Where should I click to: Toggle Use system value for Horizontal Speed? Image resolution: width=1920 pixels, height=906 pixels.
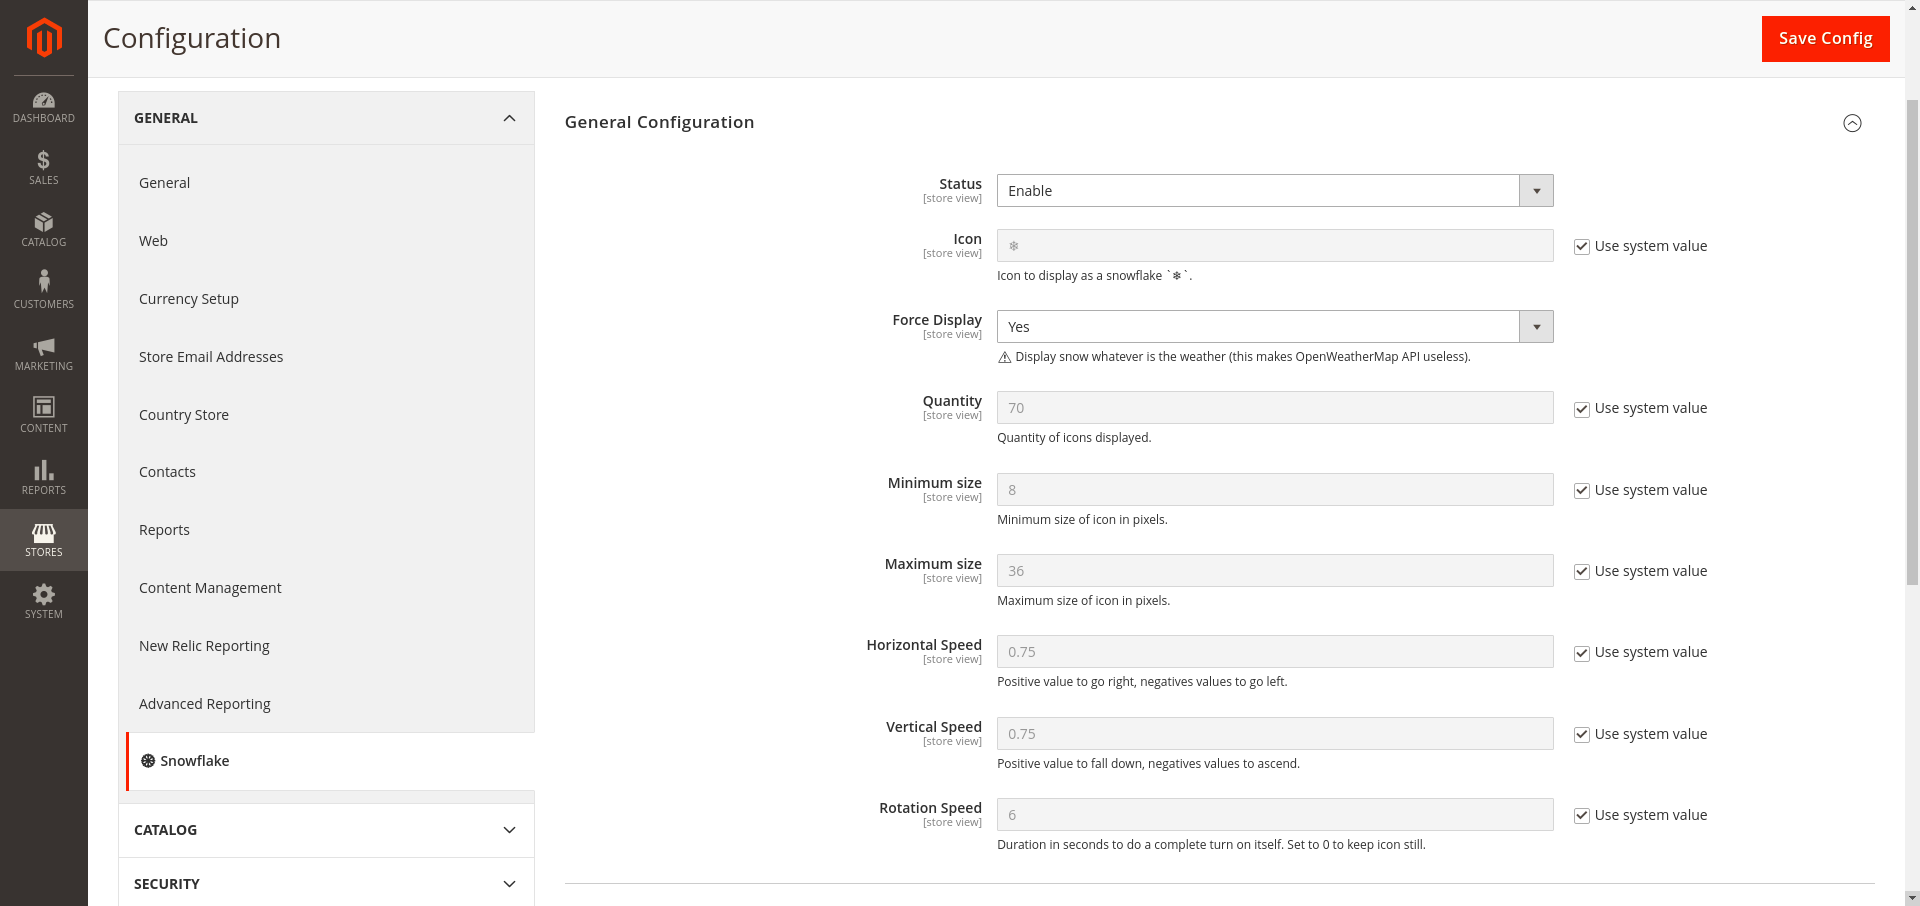[1582, 653]
